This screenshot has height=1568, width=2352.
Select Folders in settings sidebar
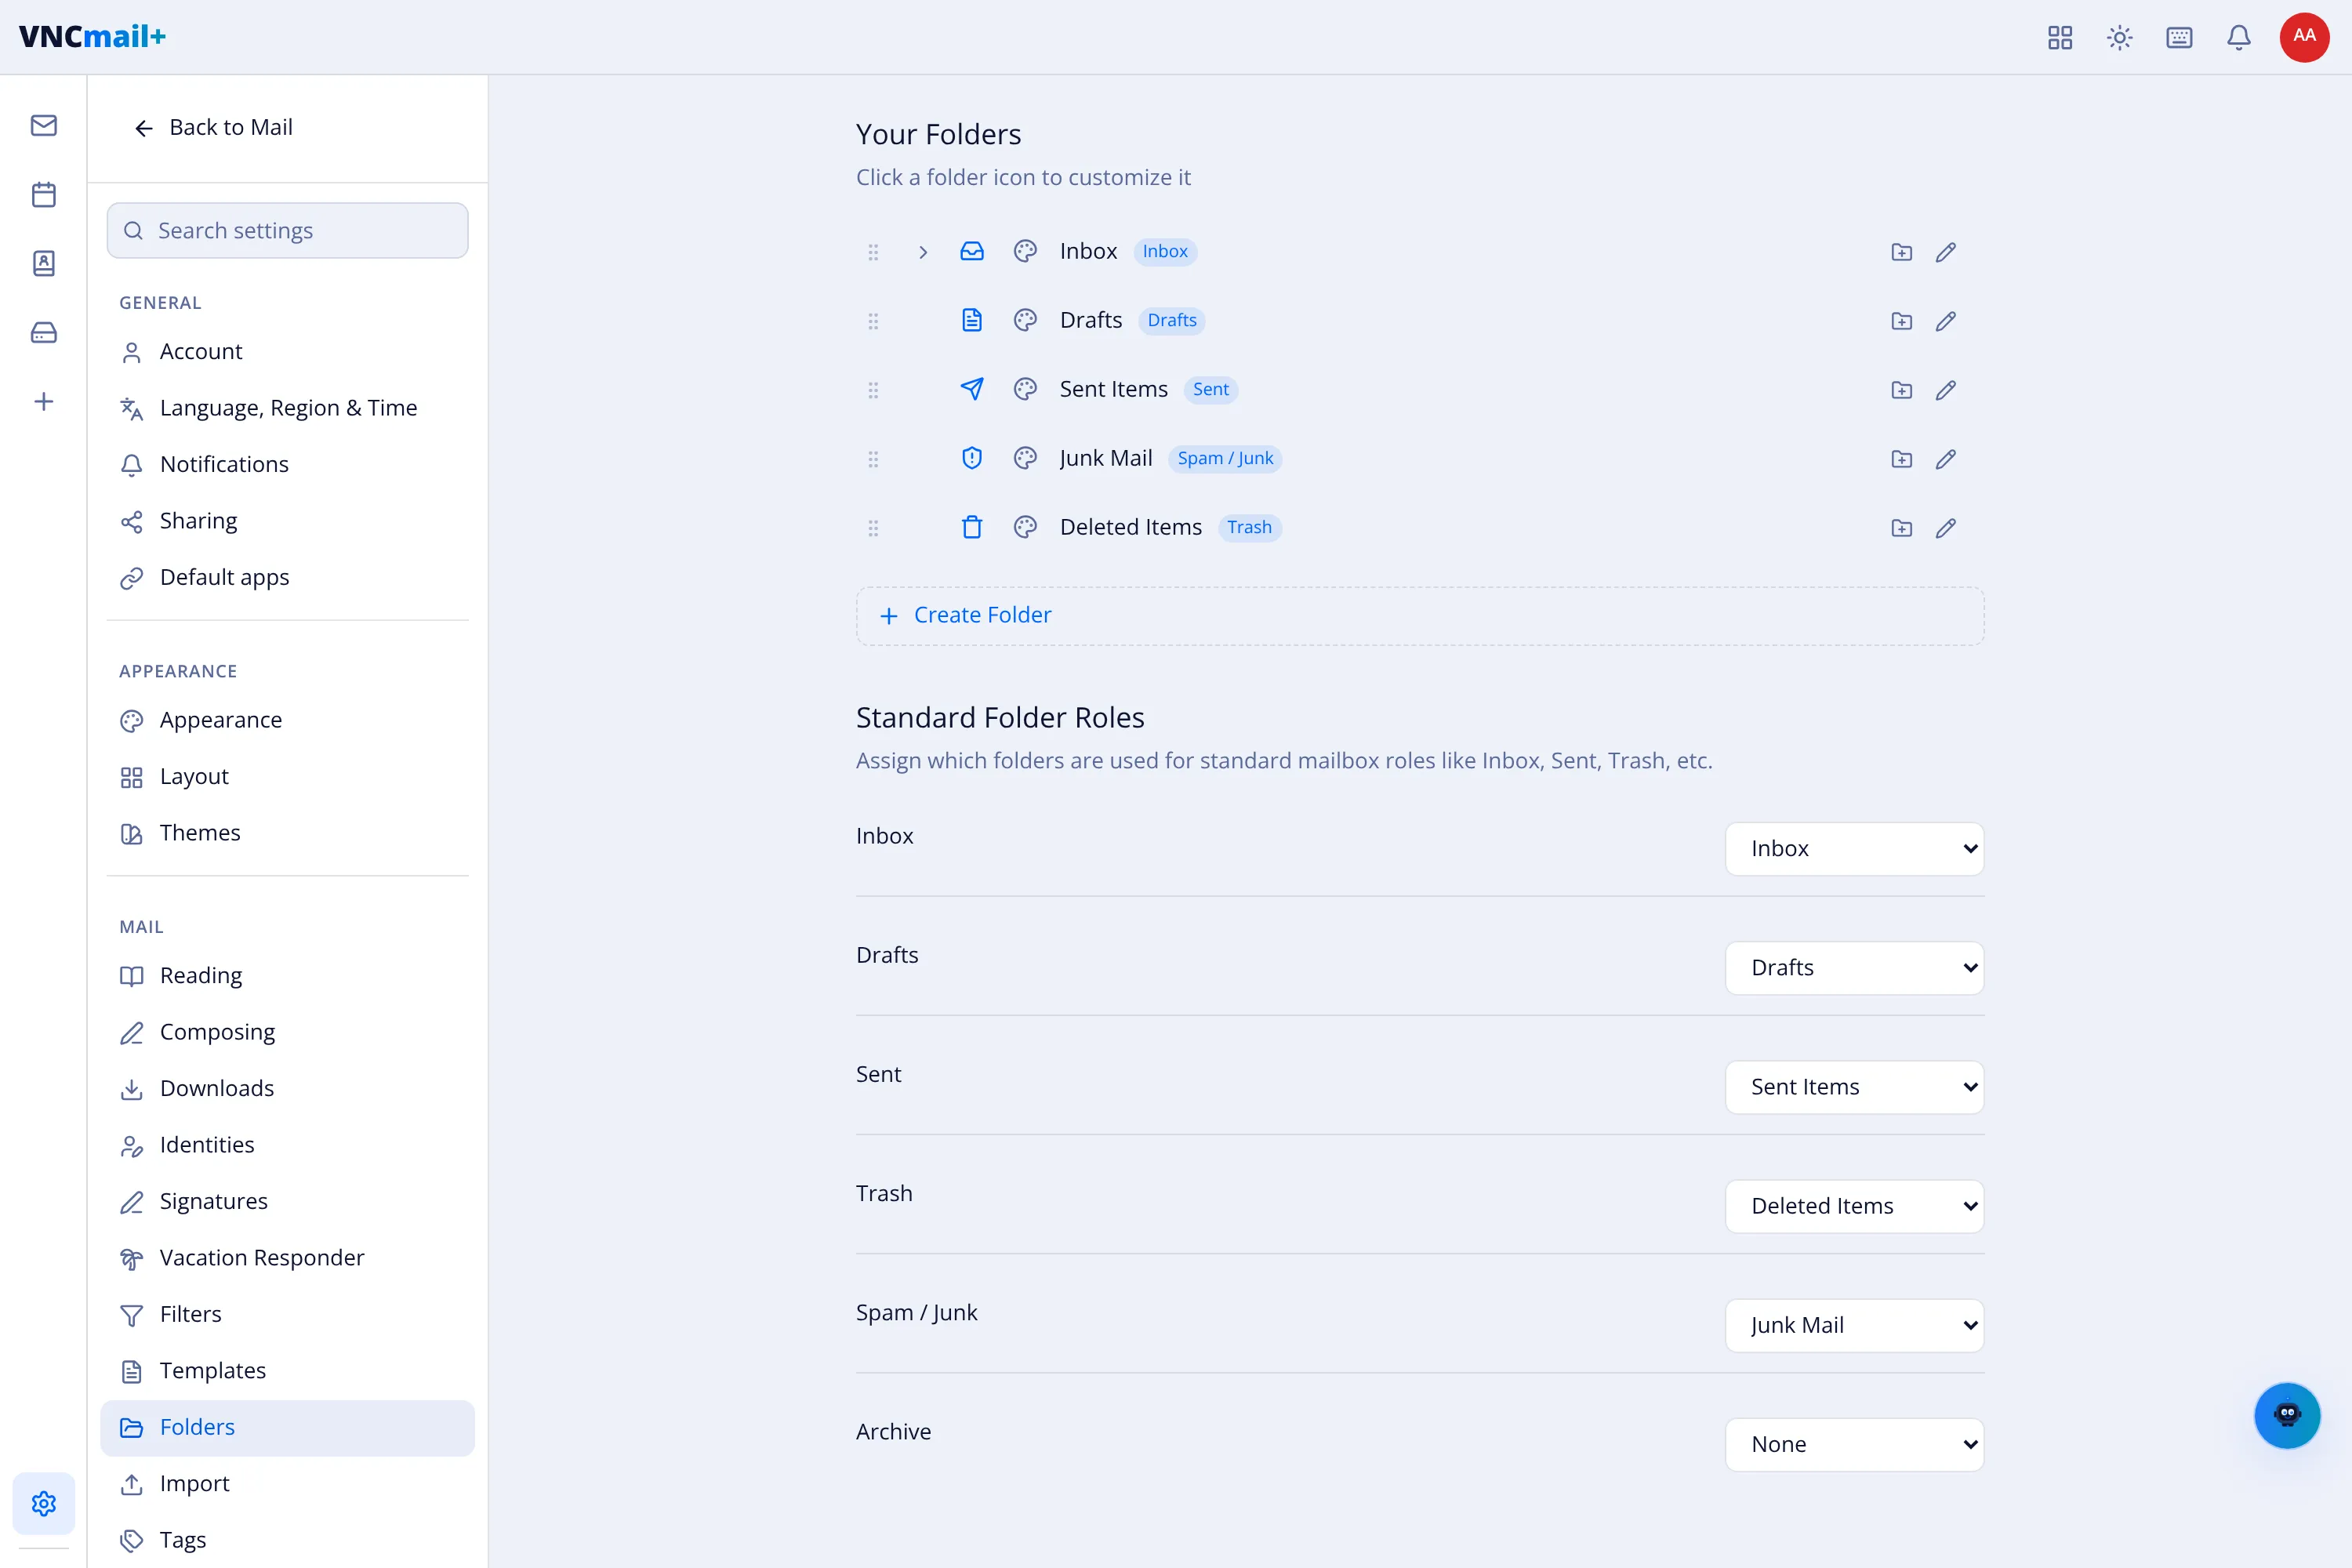pos(287,1427)
